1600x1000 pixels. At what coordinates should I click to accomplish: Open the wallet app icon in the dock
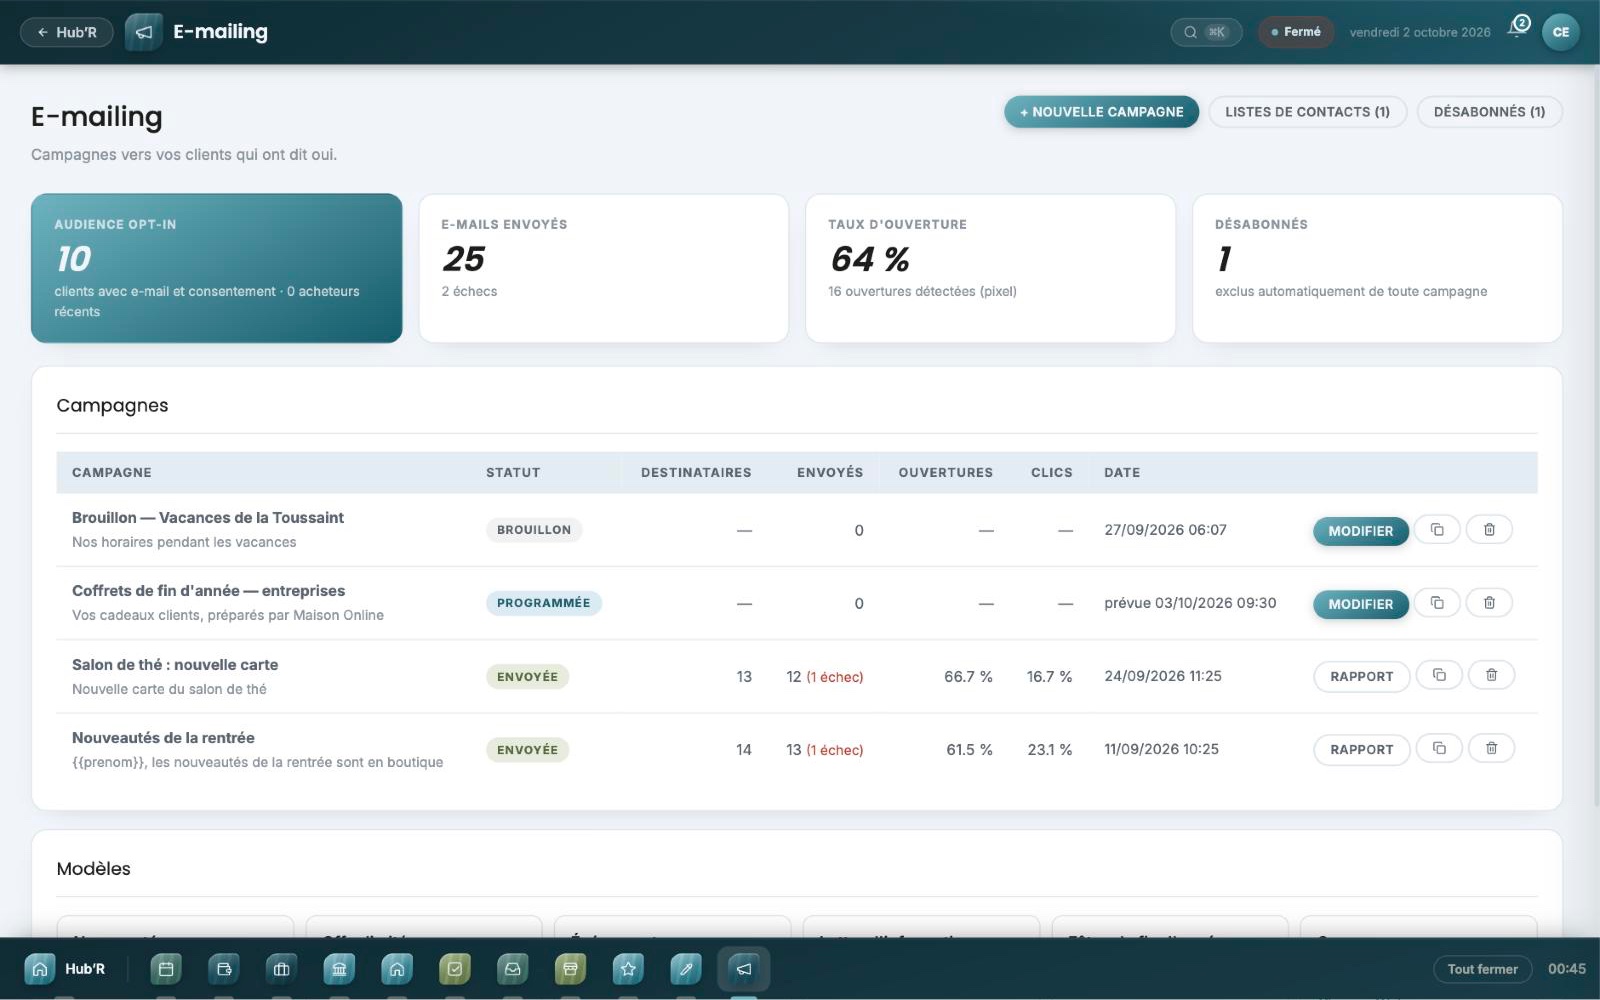[224, 969]
